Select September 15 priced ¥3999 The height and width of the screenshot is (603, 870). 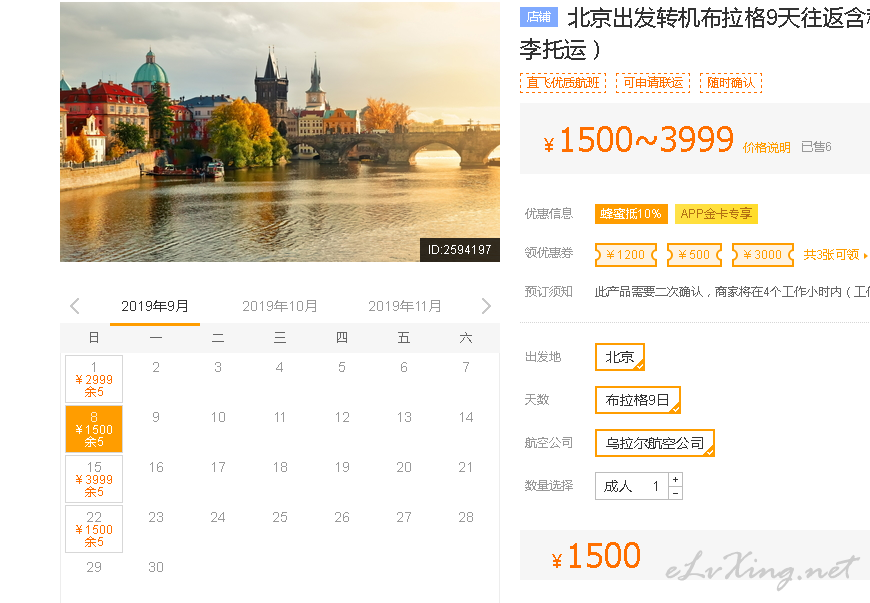pos(94,479)
